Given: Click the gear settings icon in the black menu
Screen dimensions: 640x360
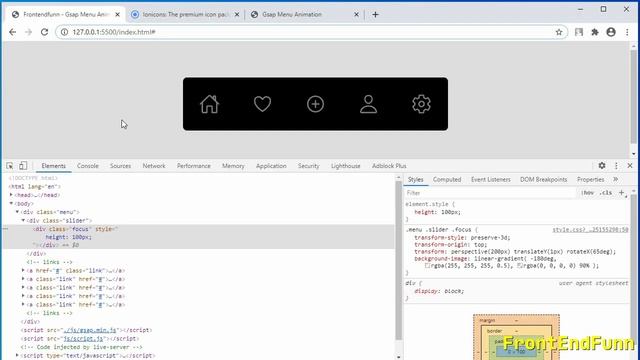Looking at the screenshot, I should coord(421,104).
